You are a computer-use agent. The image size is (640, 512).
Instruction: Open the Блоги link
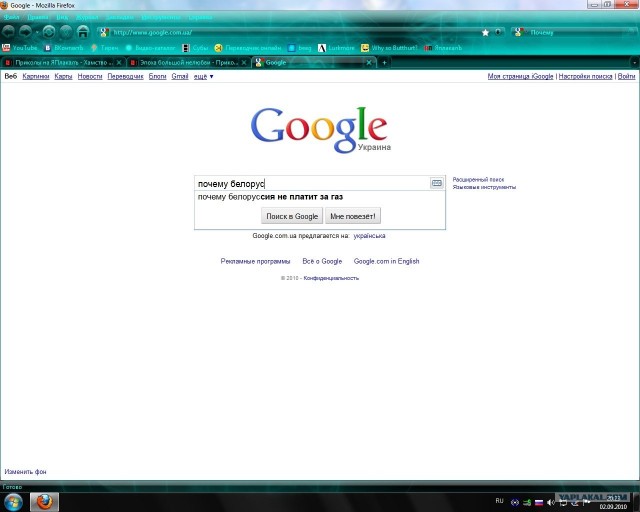click(158, 76)
